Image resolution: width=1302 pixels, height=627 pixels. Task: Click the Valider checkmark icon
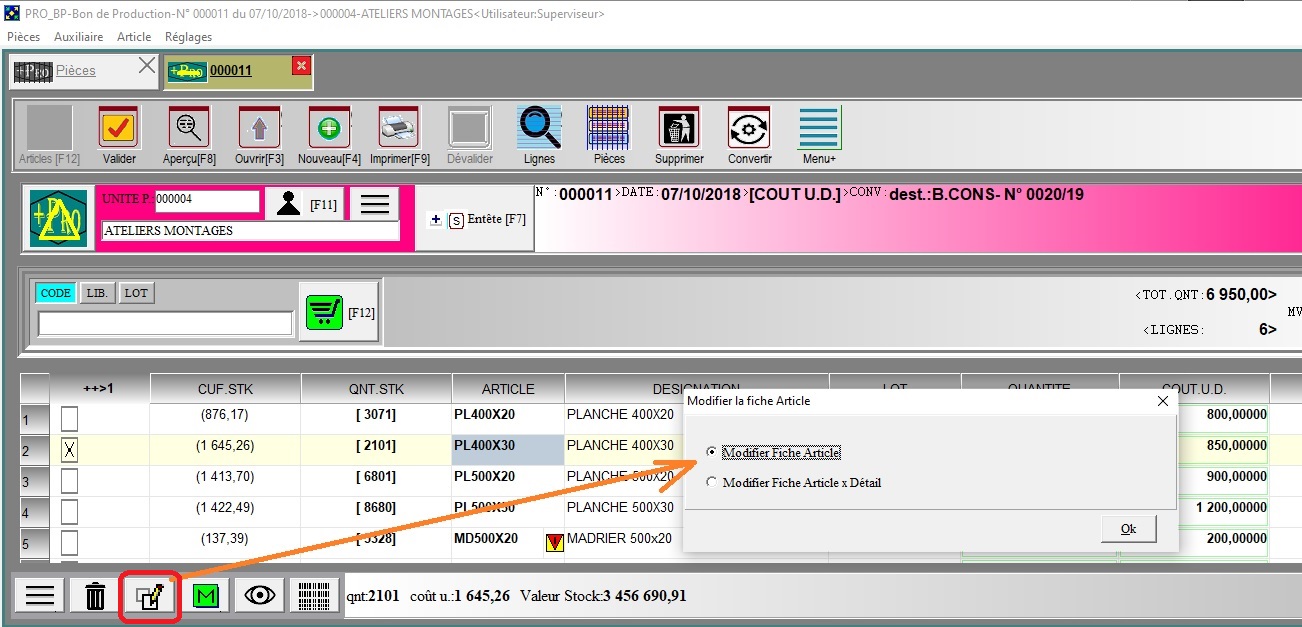tap(119, 128)
